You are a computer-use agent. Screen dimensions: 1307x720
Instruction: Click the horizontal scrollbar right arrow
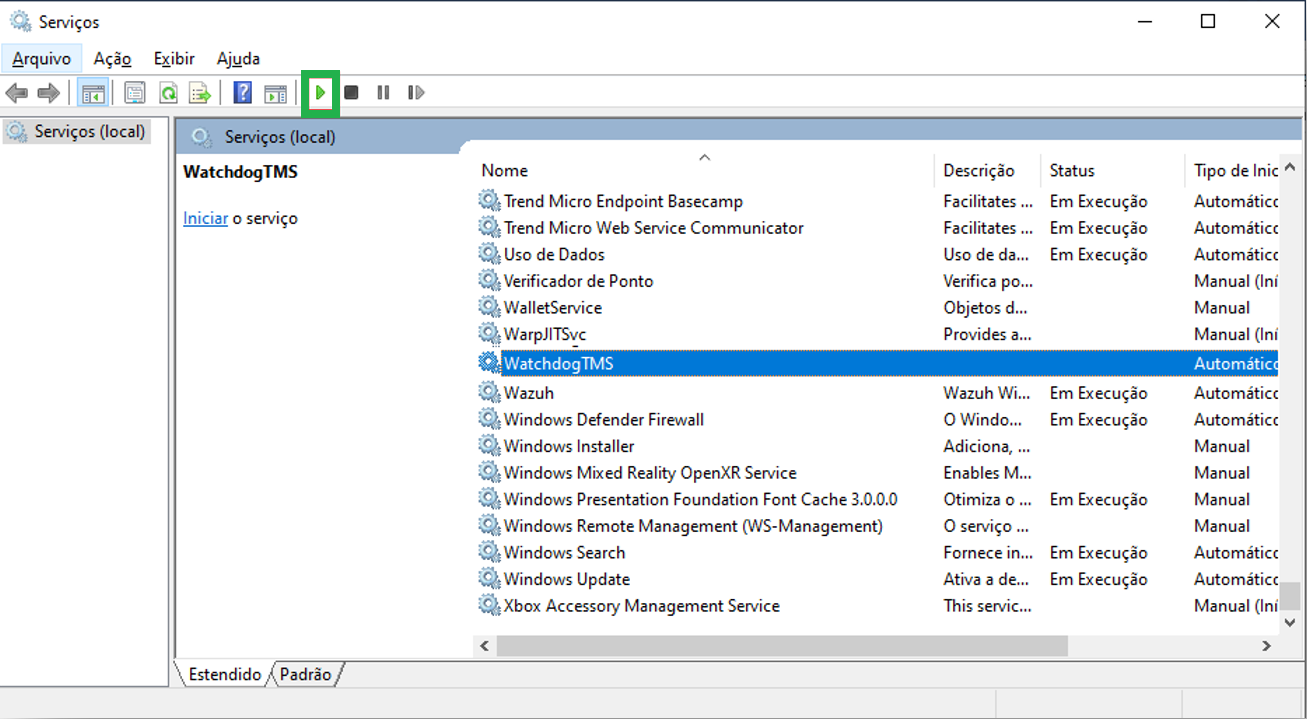[x=1266, y=646]
